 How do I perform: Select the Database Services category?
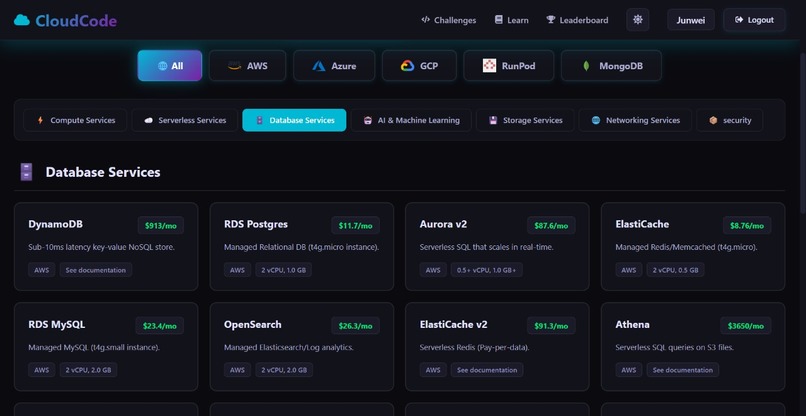click(294, 120)
